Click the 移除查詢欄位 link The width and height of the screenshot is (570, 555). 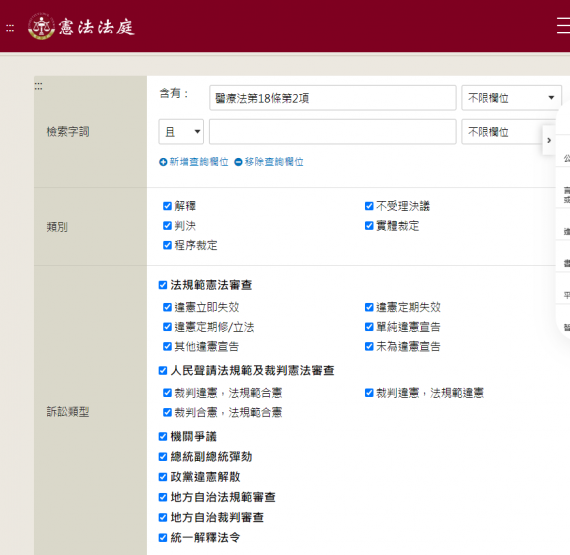(274, 162)
